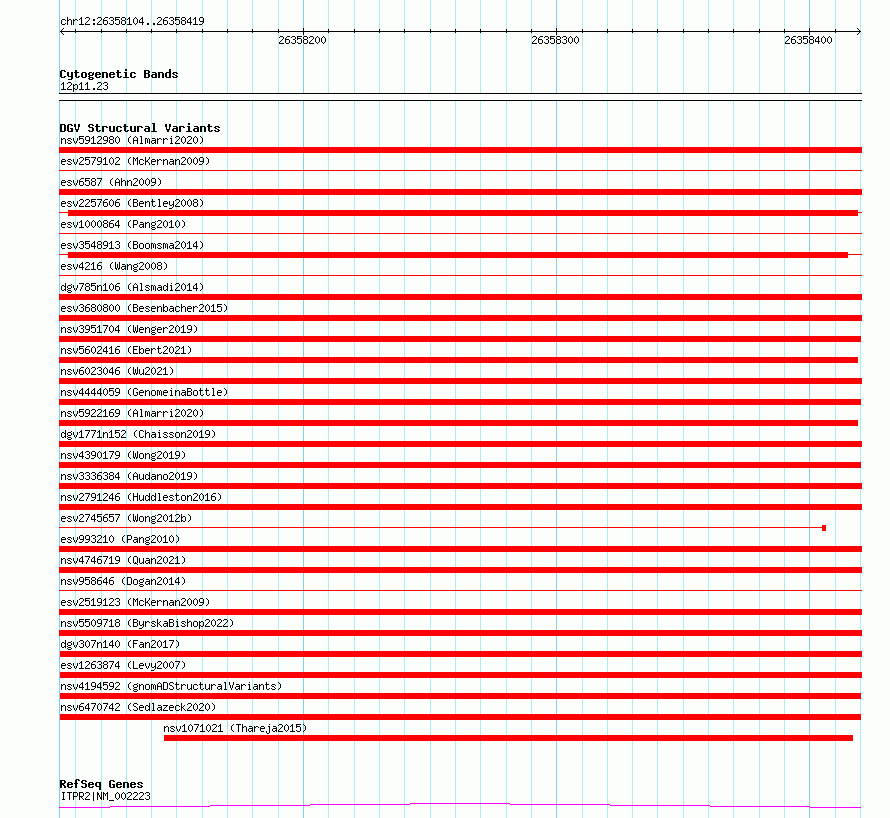Open variant dgv1771n152 (Chaisson2019)

coord(138,434)
